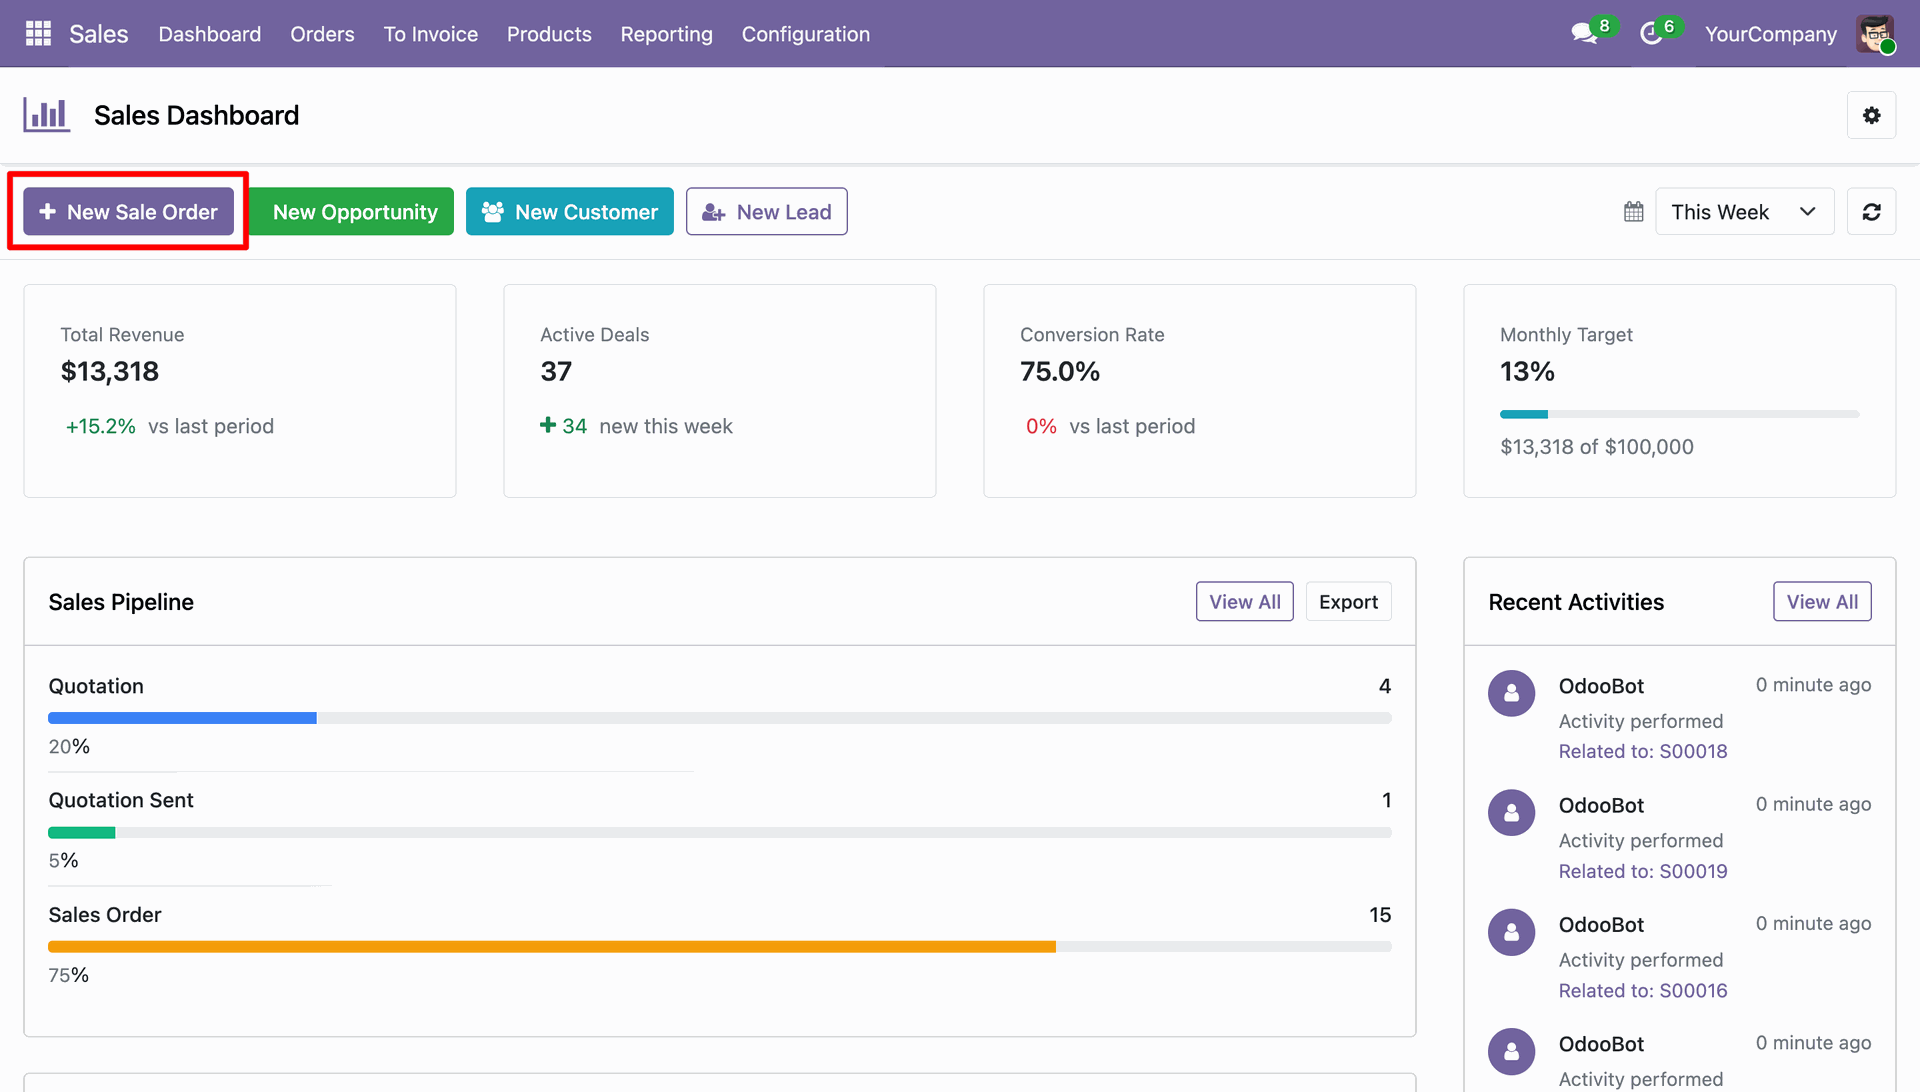This screenshot has height=1092, width=1920.
Task: Export the Sales Pipeline data
Action: pos(1348,602)
